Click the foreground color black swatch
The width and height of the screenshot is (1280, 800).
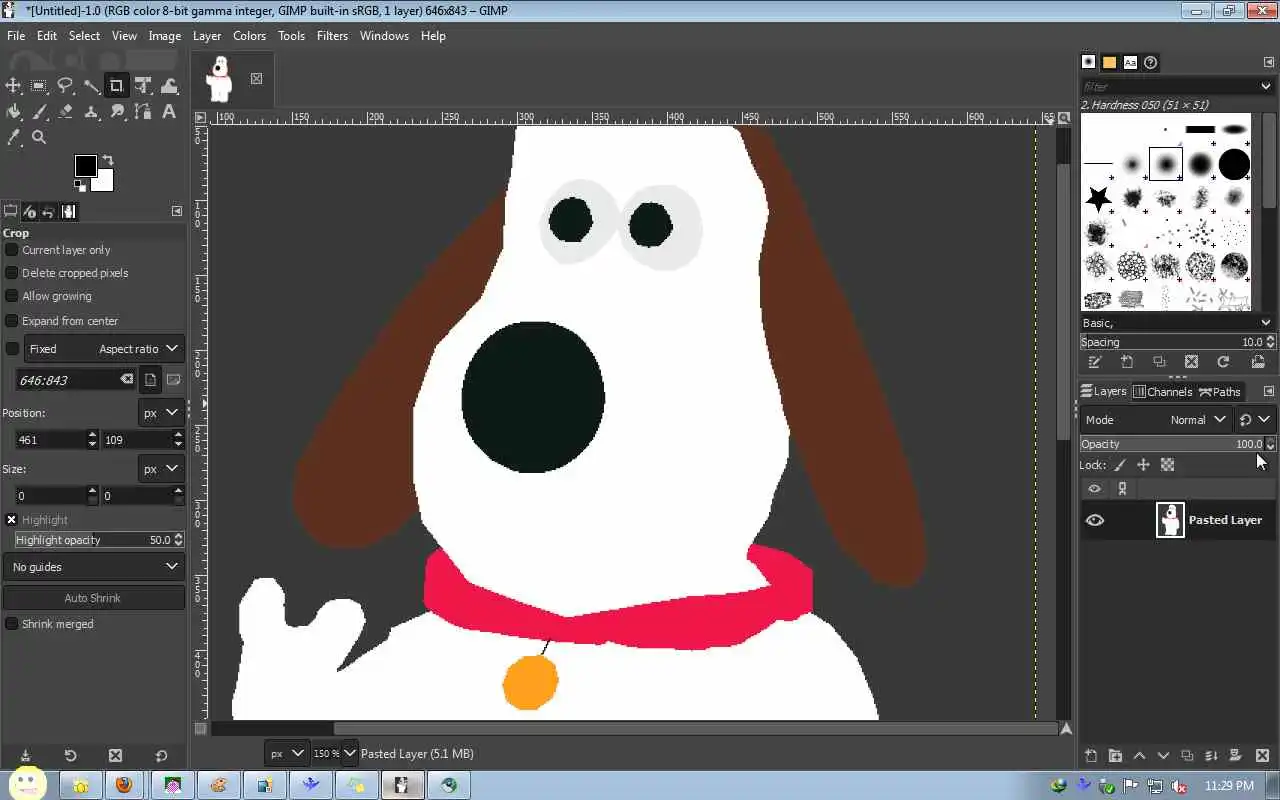click(x=85, y=165)
